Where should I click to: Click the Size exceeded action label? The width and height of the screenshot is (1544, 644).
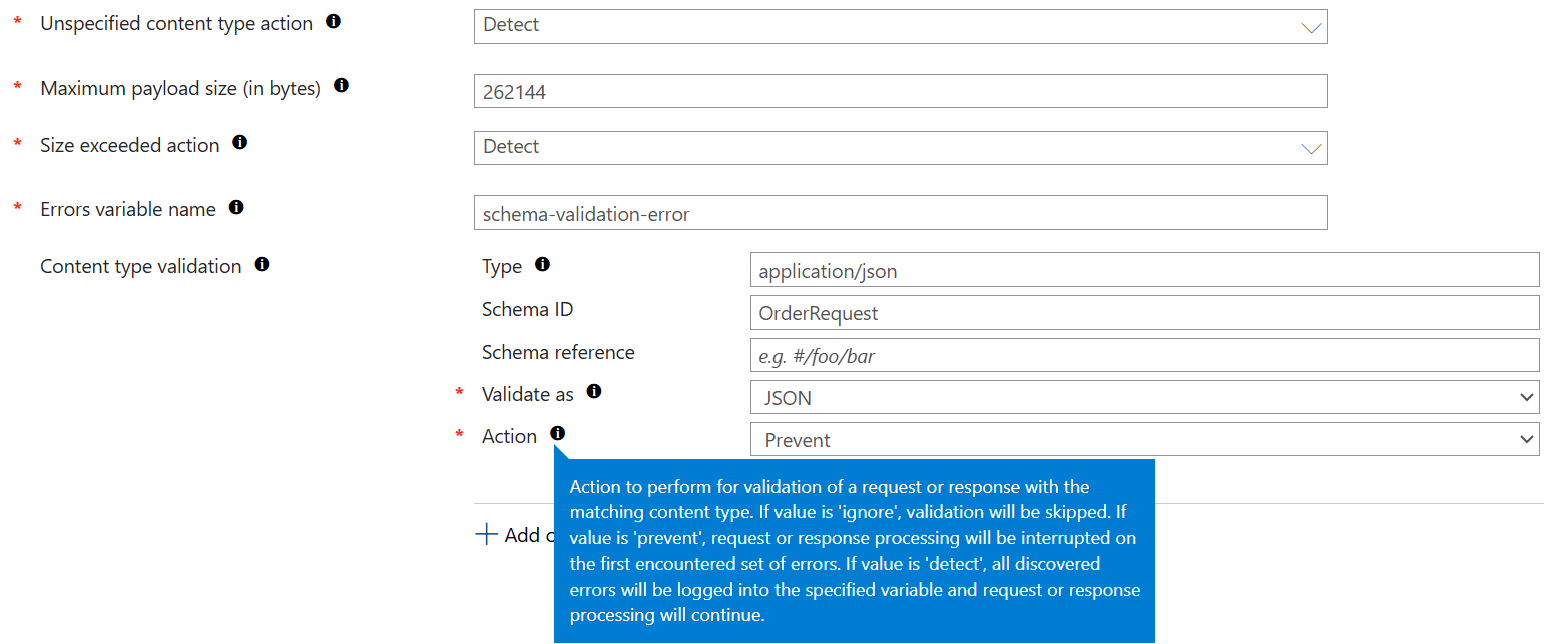point(129,145)
